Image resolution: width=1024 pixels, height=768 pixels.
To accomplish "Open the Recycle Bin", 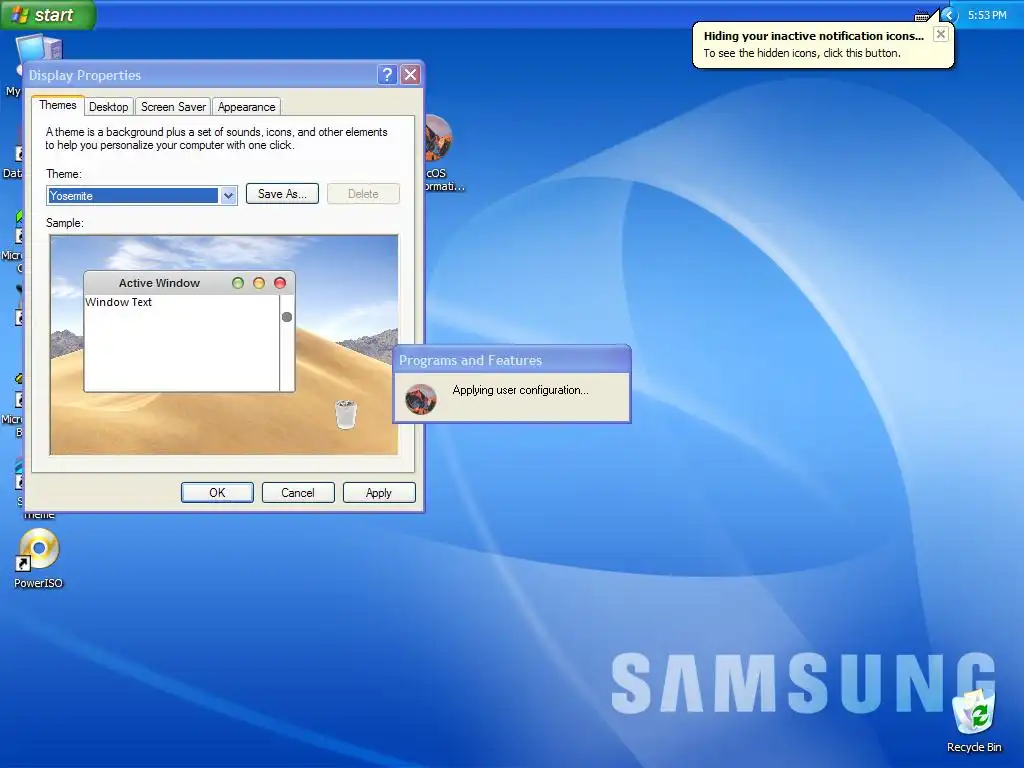I will 974,719.
